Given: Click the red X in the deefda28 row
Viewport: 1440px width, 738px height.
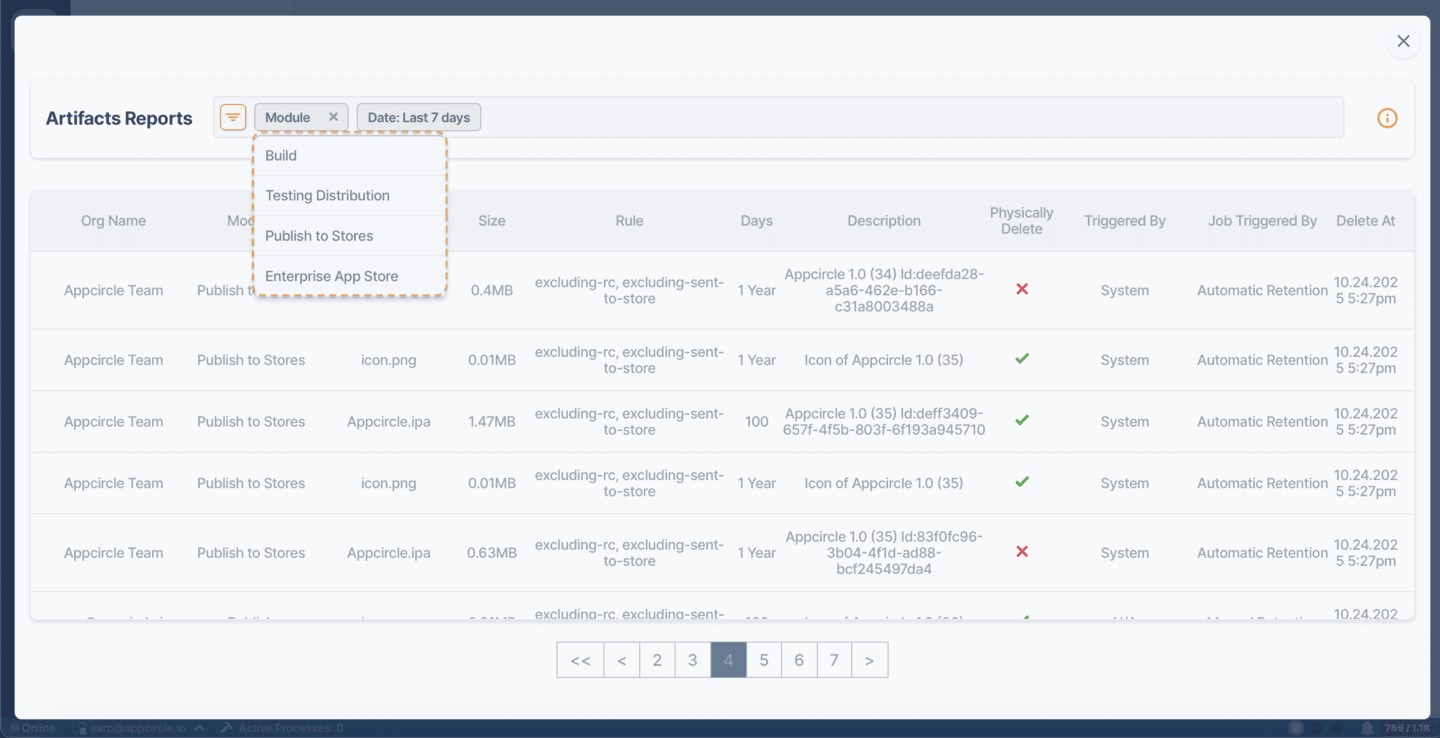Looking at the screenshot, I should tap(1022, 289).
